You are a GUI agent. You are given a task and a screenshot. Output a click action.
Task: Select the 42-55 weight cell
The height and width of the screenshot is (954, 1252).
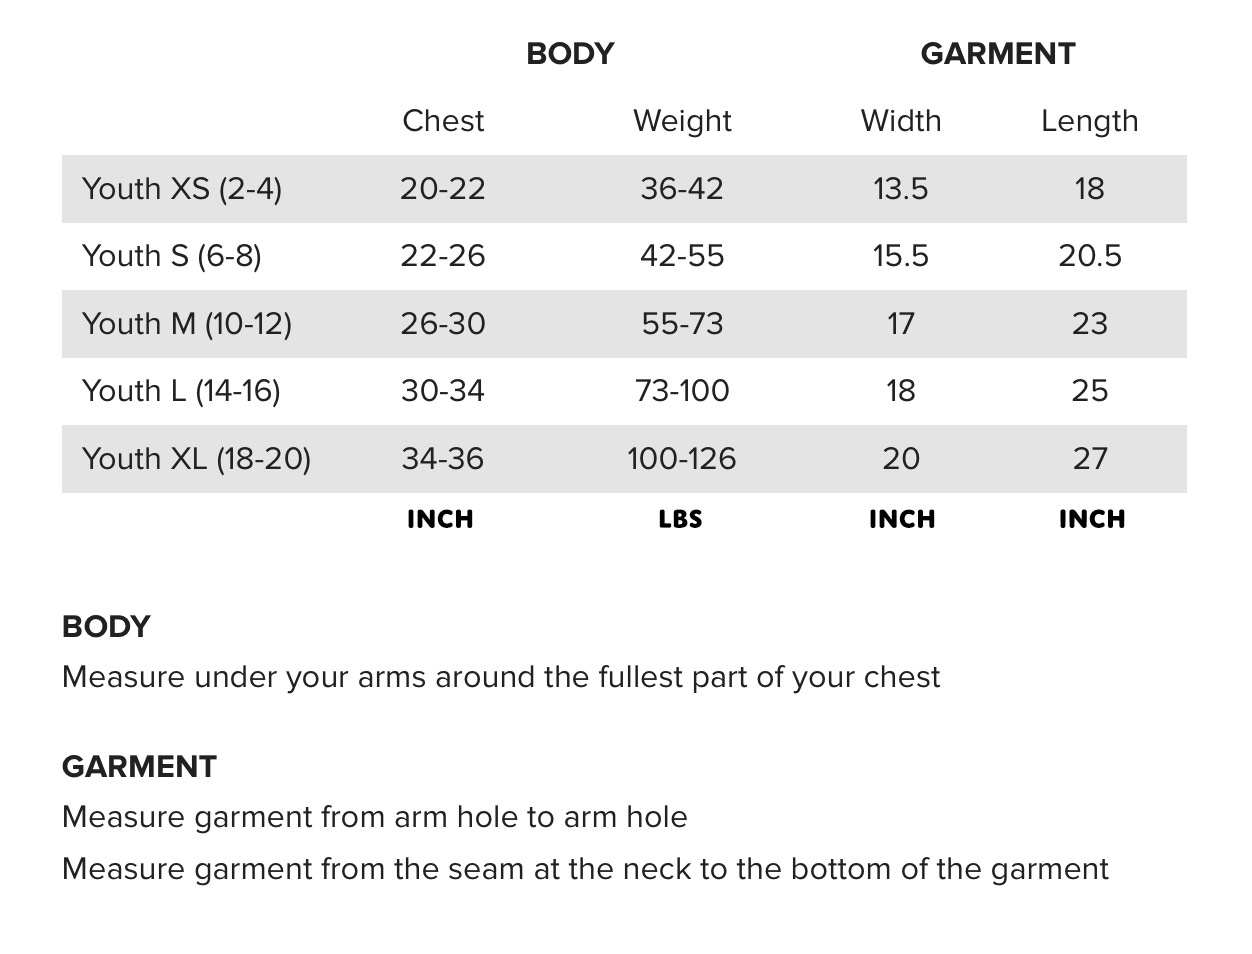tap(682, 256)
